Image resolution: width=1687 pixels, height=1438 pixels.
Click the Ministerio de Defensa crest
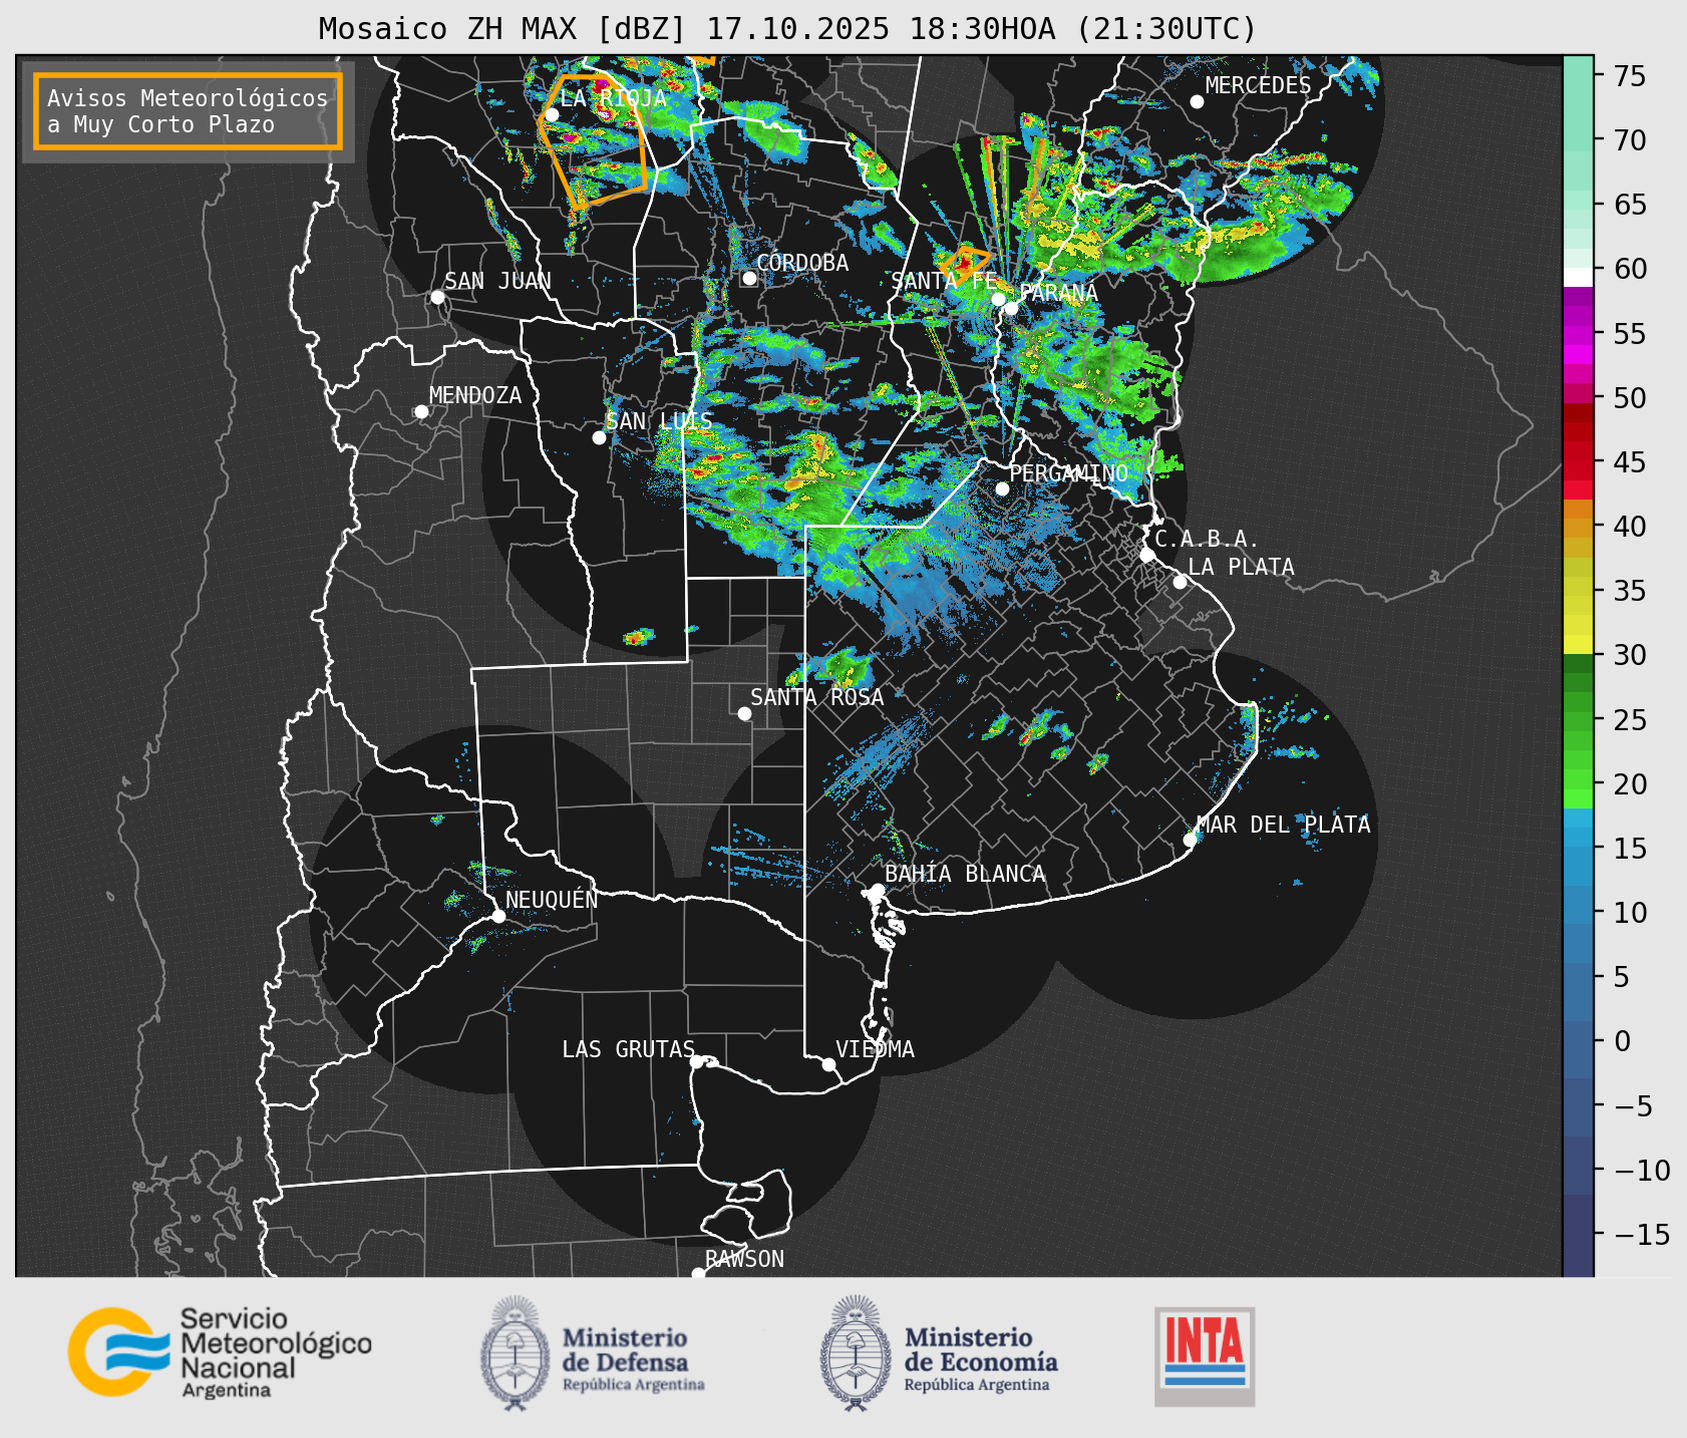(515, 1352)
